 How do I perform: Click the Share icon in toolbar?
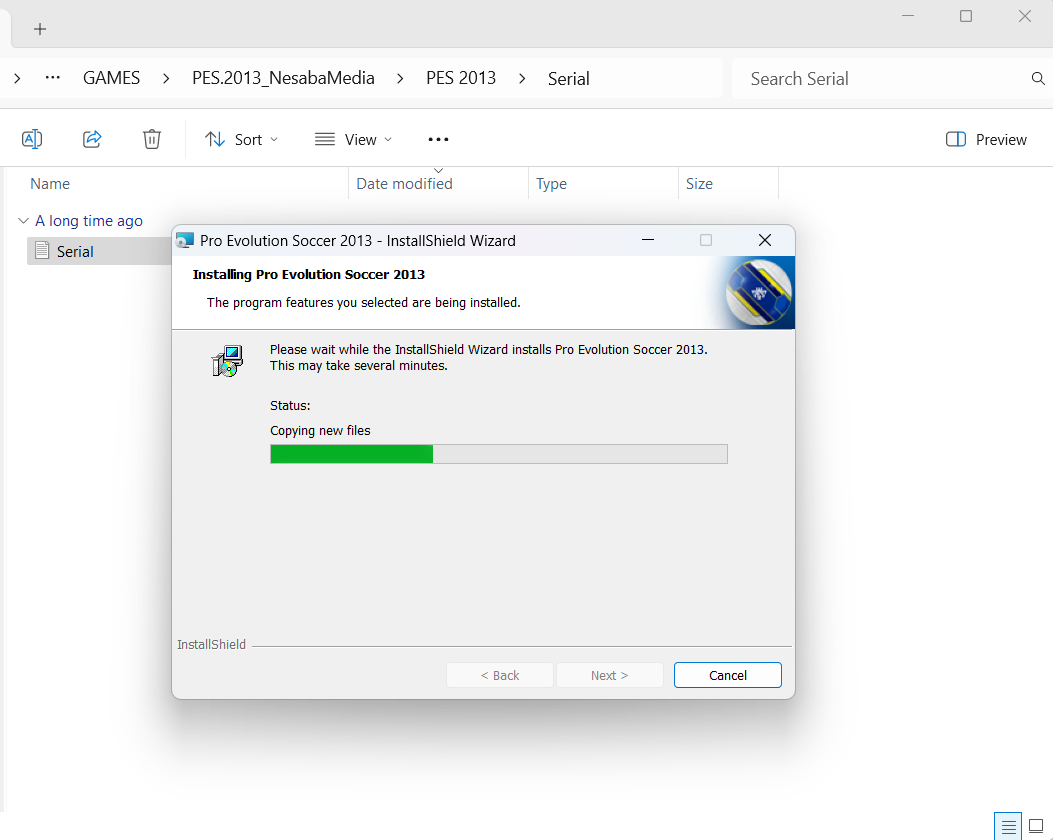coord(92,139)
